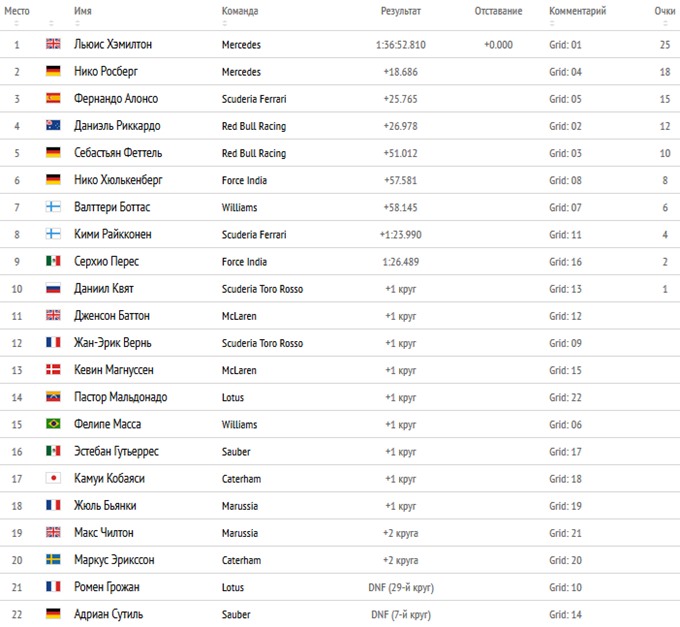Sort table by Имя column header
Image resolution: width=680 pixels, height=627 pixels.
(82, 11)
